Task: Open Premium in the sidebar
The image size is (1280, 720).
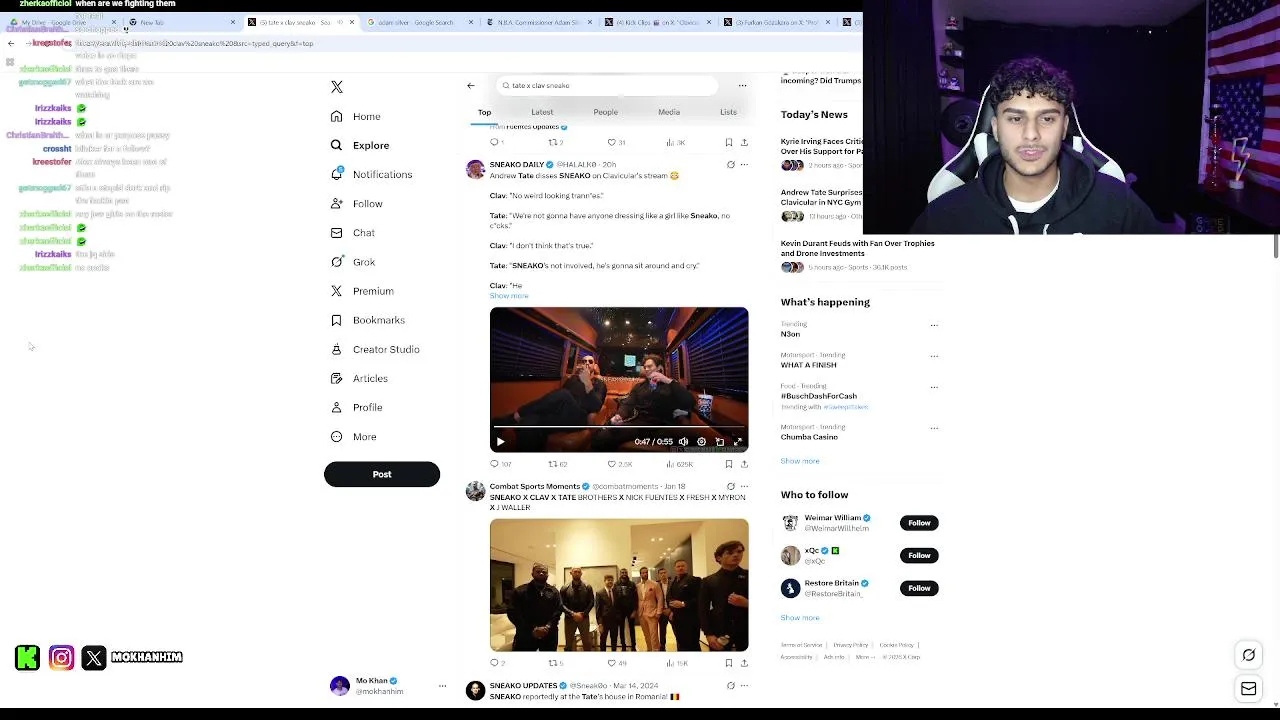Action: (x=362, y=291)
